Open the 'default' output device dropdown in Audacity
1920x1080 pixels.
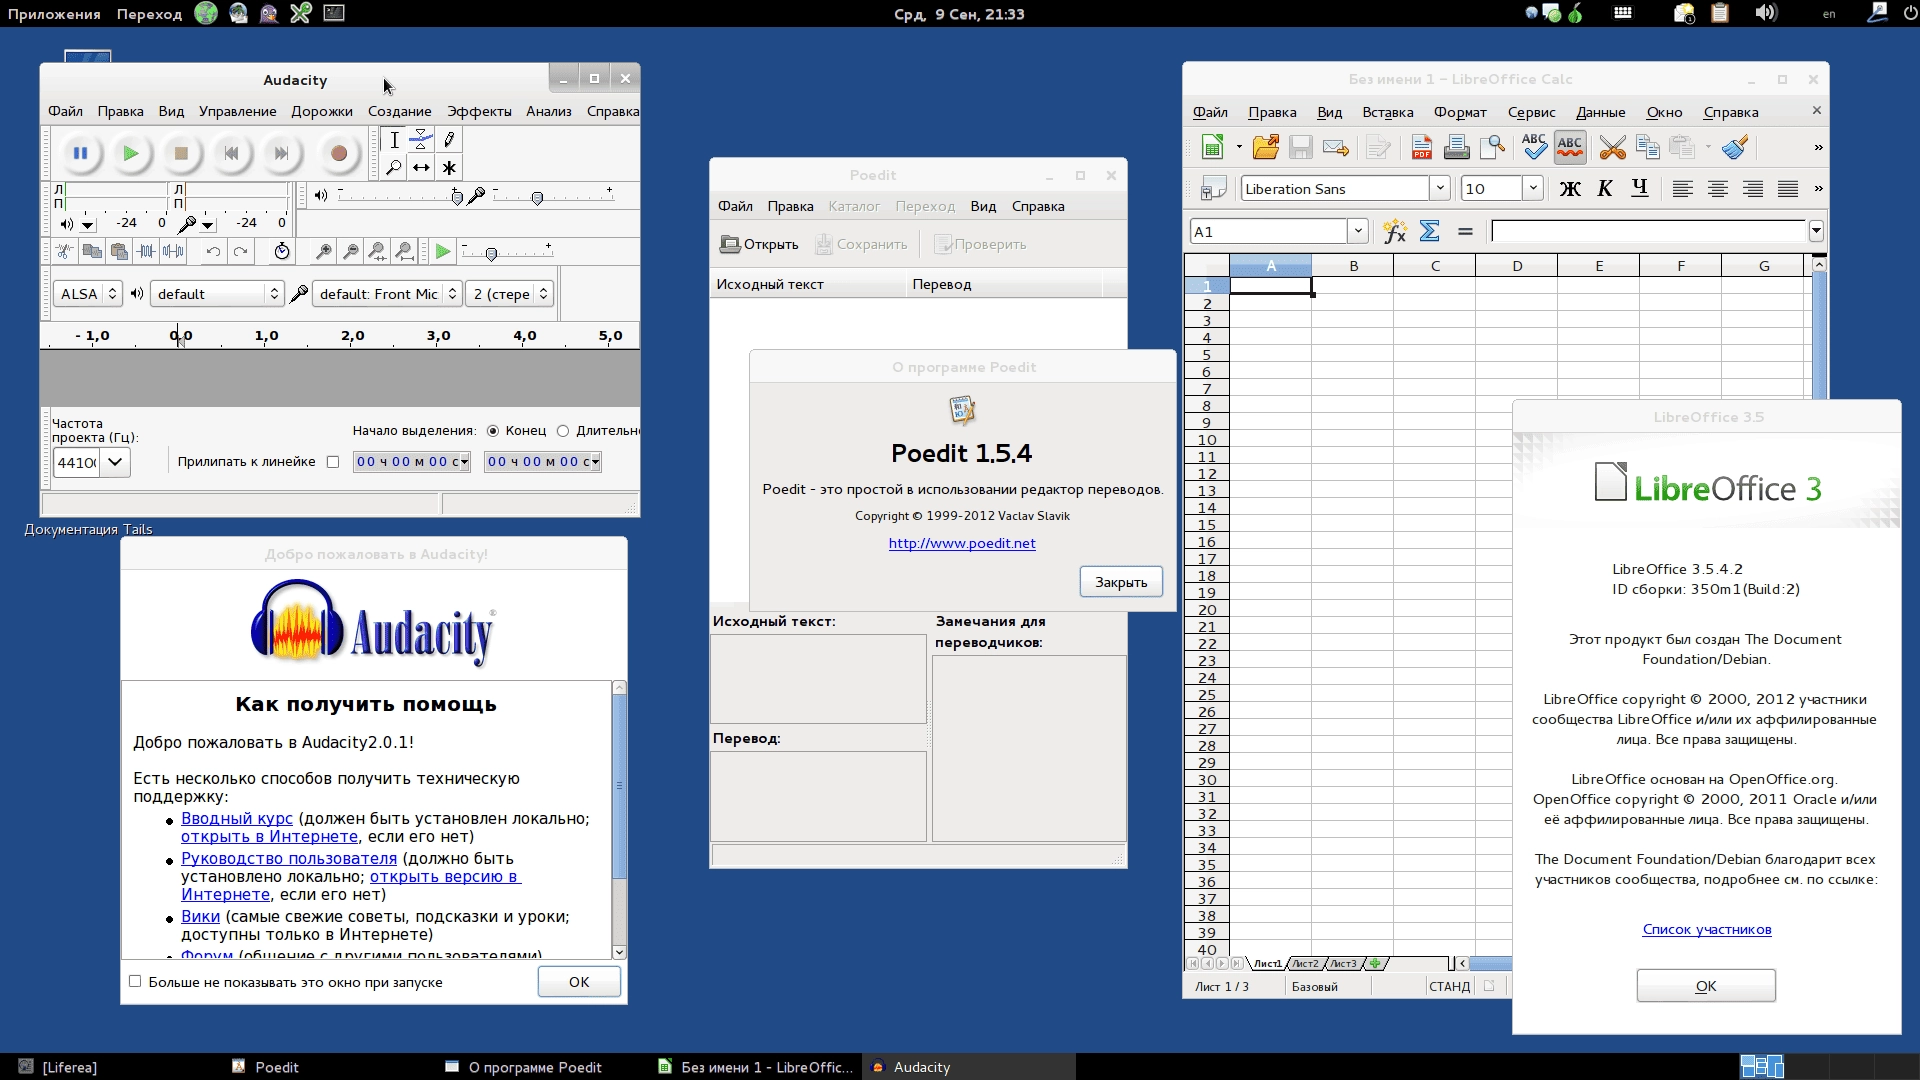pyautogui.click(x=217, y=294)
